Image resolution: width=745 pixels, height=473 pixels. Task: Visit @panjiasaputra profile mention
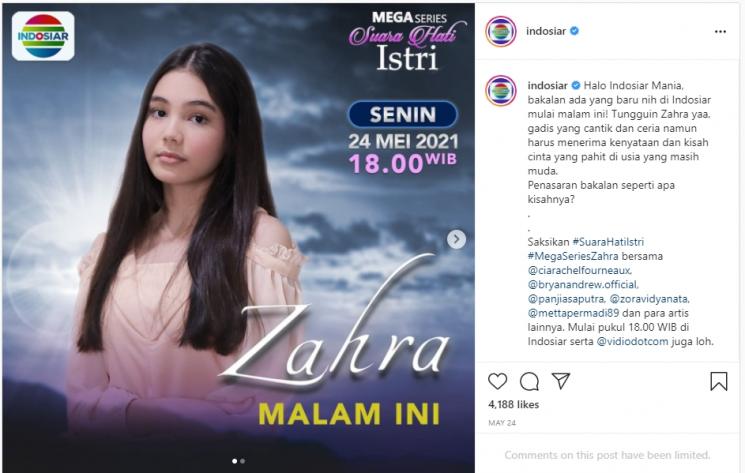[x=566, y=299]
